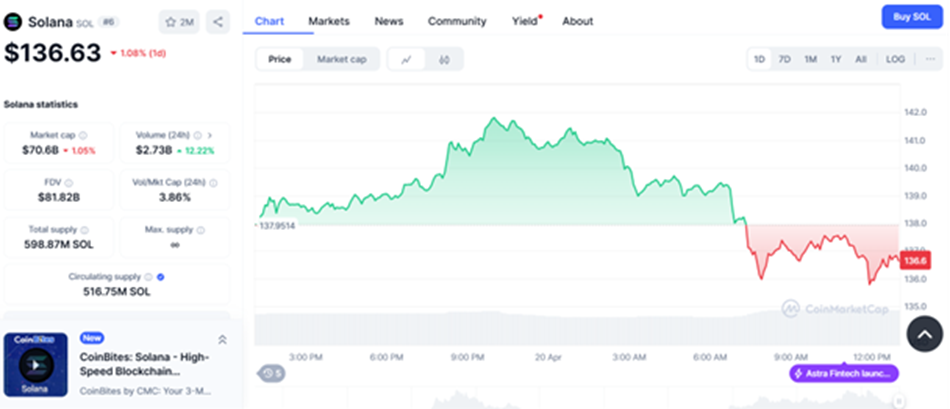950x409 pixels.
Task: Click the verified circulating supply badge
Action: [161, 277]
